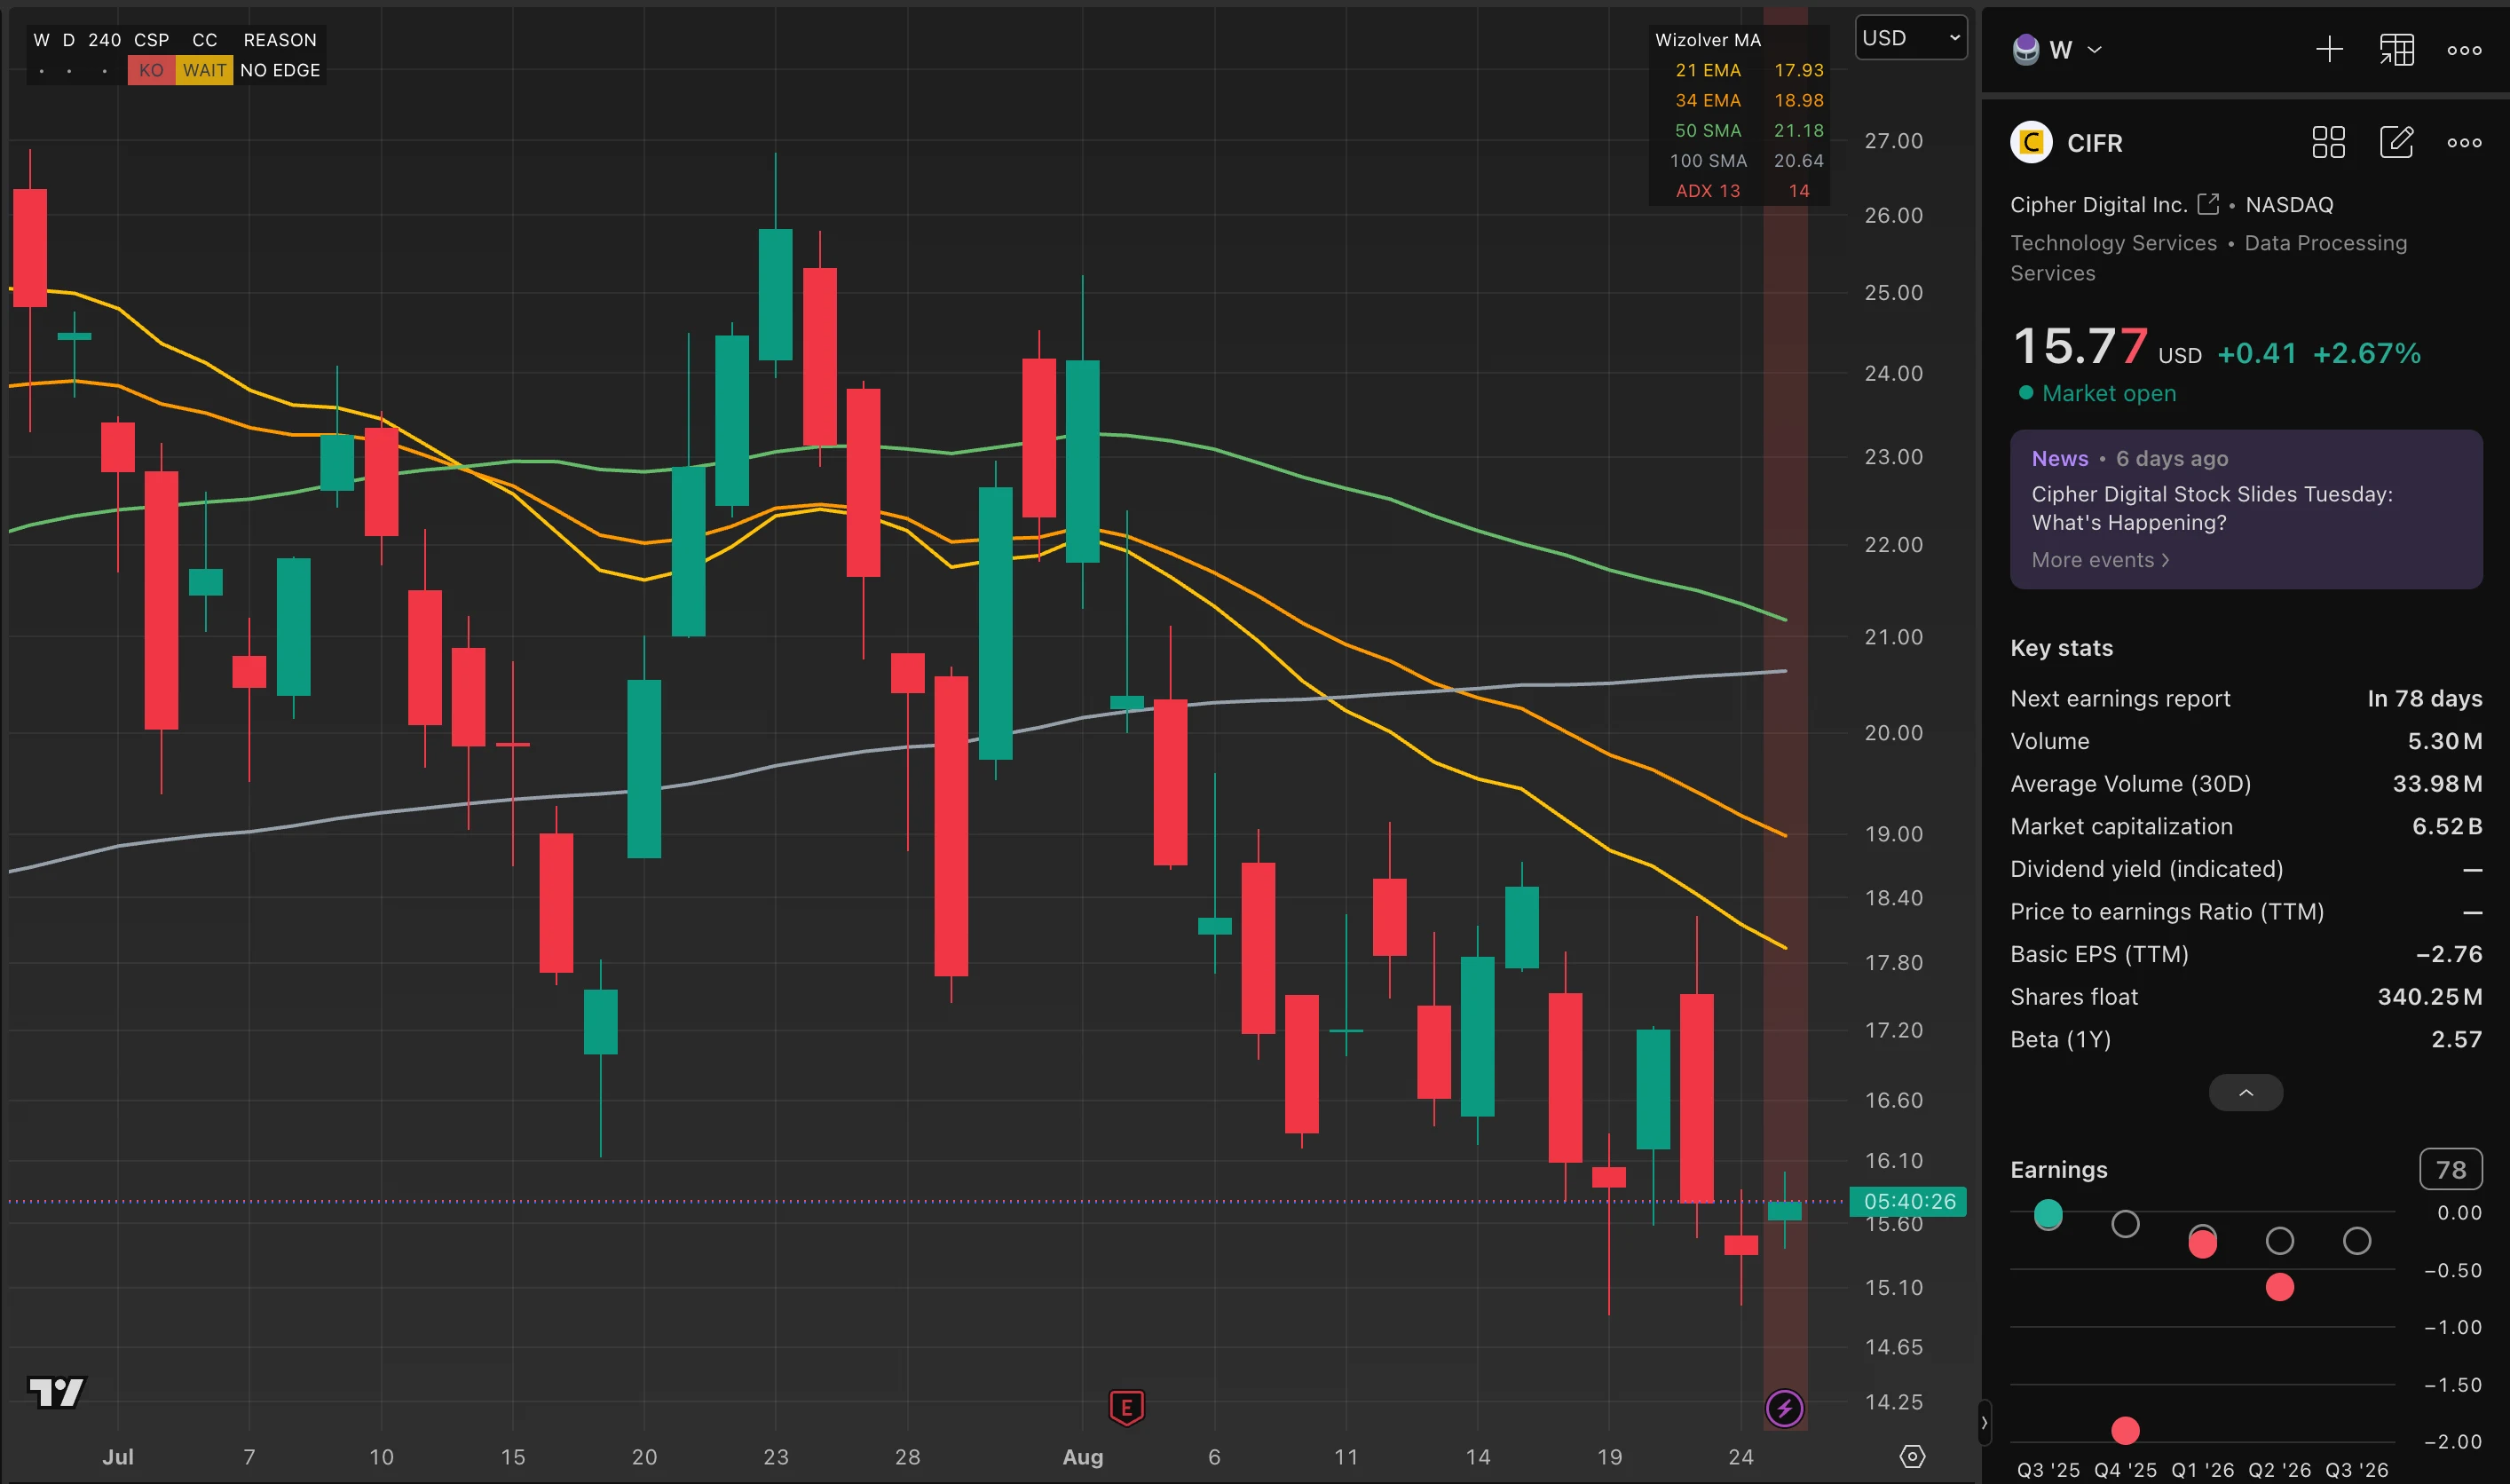Screen dimensions: 2510x1484
Task: Add symbol with the plus icon
Action: pos(2329,50)
